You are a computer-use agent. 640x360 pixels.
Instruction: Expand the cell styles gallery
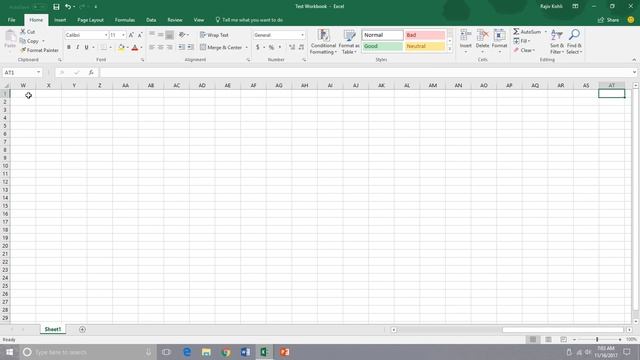coord(450,49)
